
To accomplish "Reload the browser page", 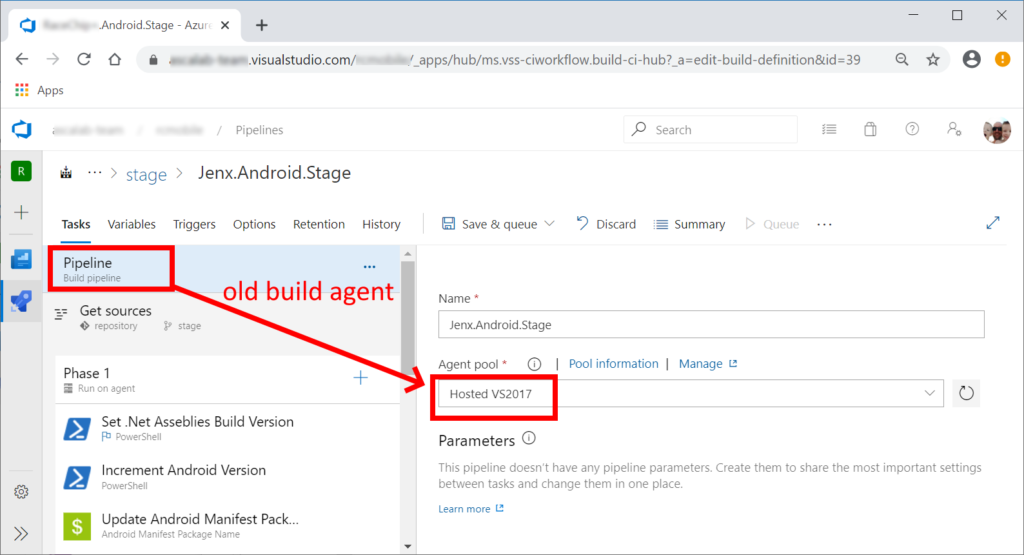I will click(x=84, y=59).
